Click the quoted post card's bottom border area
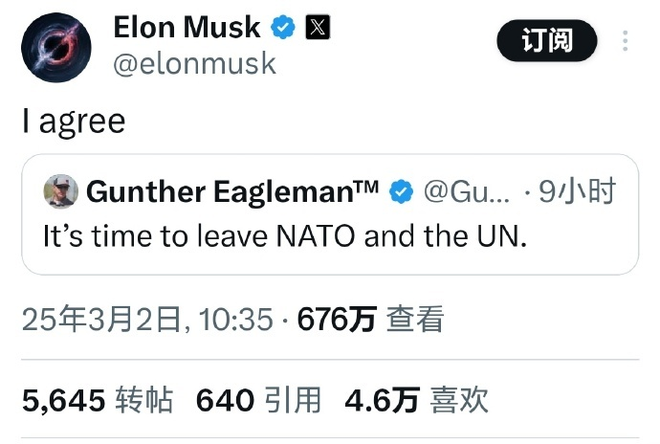This screenshot has width=660, height=444. coord(330,270)
